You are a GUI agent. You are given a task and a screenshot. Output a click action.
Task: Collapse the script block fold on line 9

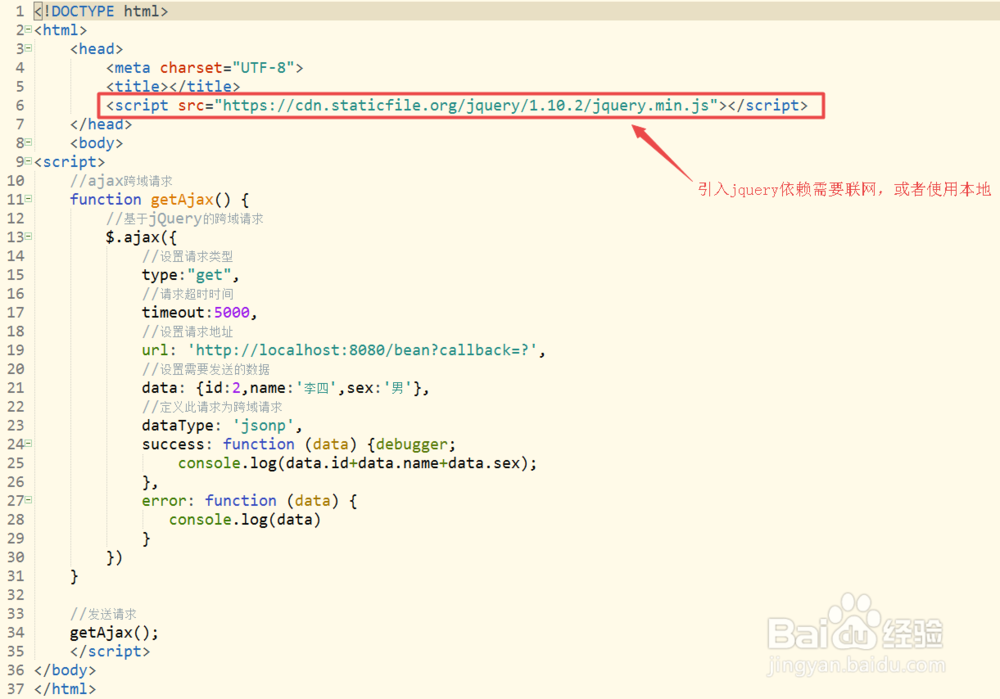[x=28, y=161]
